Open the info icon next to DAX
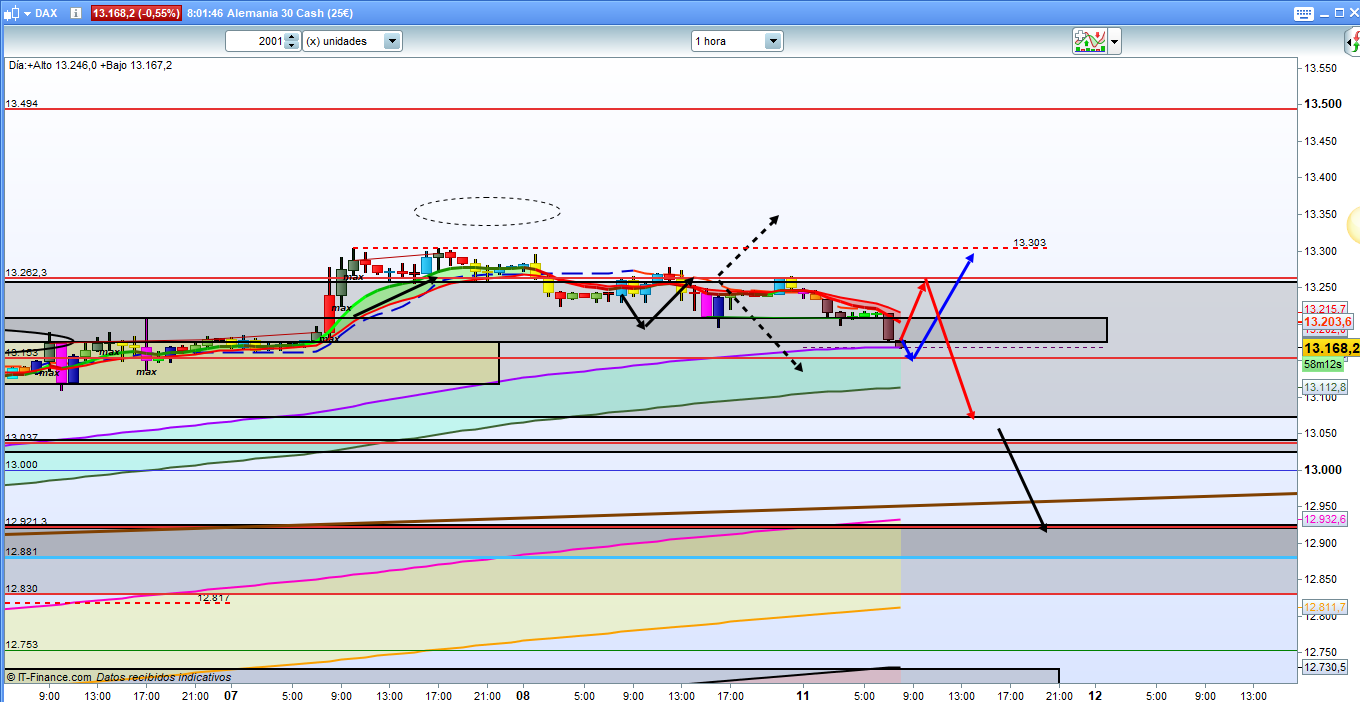Image resolution: width=1360 pixels, height=702 pixels. 77,13
